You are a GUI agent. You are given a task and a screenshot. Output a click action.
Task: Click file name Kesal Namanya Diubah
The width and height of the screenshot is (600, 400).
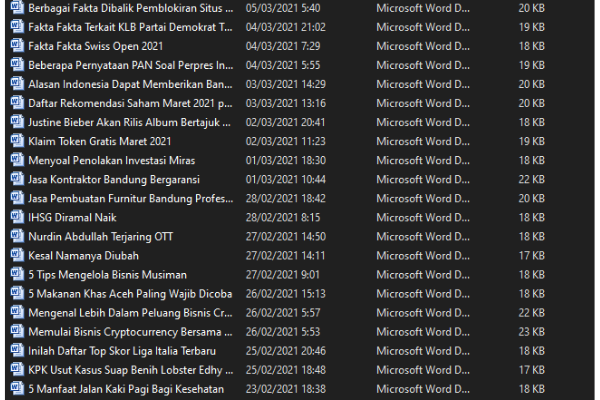[x=83, y=256]
